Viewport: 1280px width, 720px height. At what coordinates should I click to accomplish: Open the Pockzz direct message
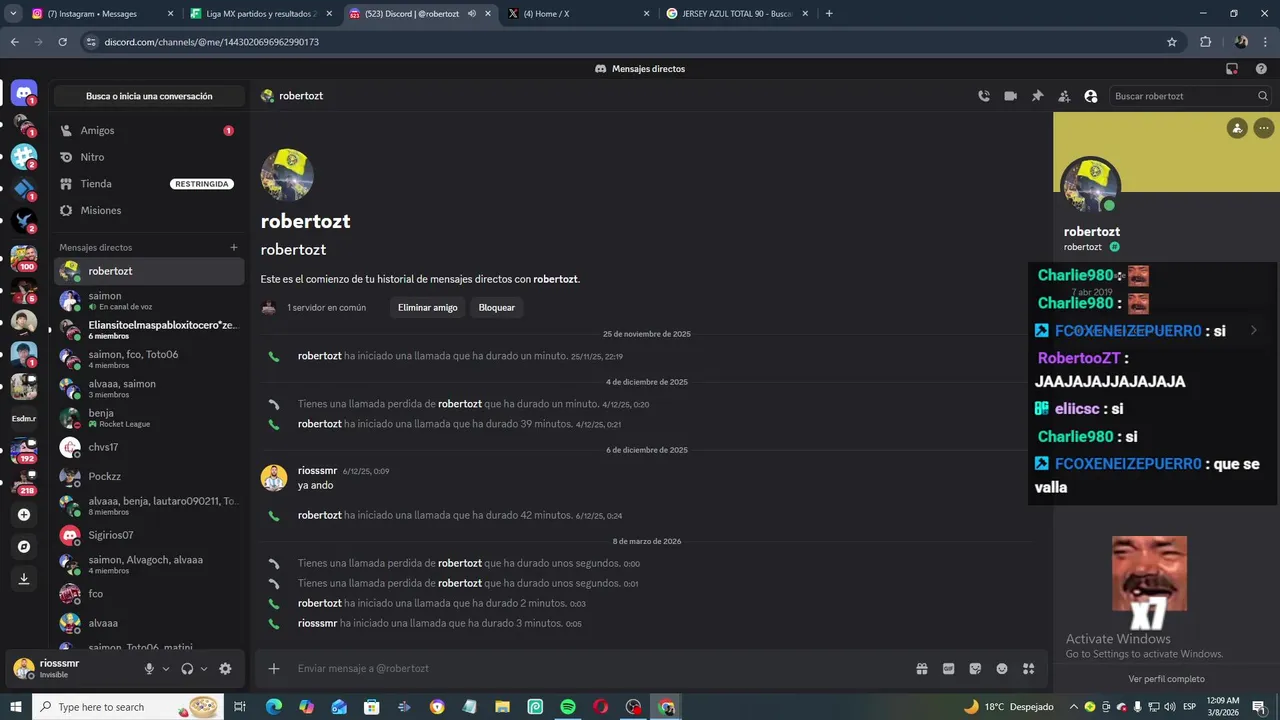click(149, 476)
